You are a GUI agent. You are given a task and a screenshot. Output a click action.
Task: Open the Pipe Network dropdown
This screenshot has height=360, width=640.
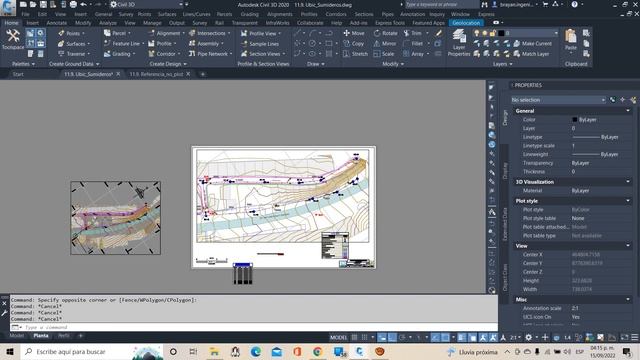click(x=211, y=53)
